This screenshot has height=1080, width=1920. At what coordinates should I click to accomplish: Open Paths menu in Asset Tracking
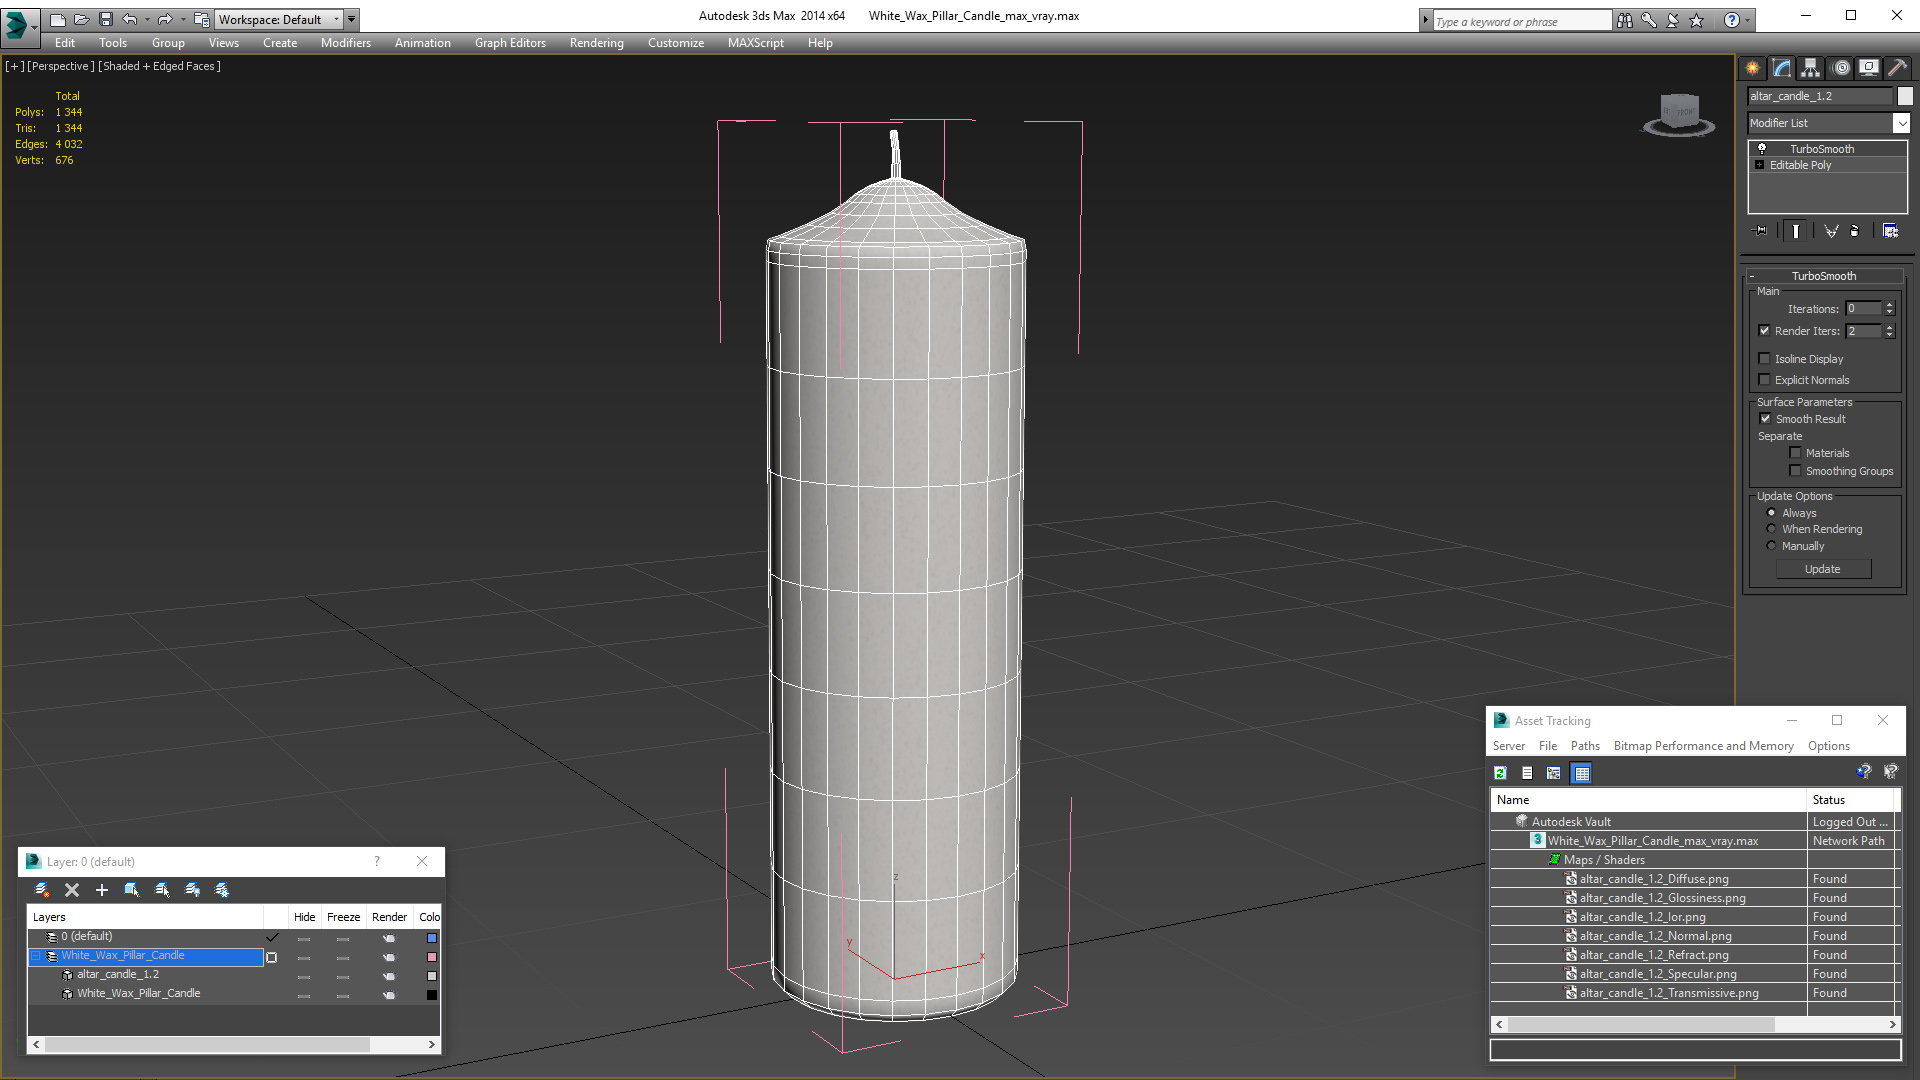pyautogui.click(x=1584, y=746)
